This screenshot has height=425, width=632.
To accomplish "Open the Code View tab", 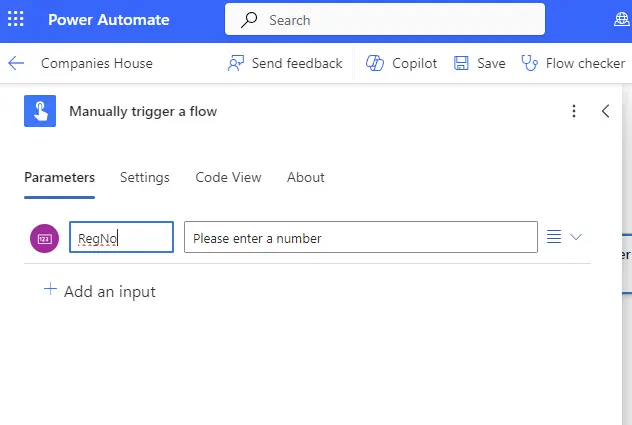I will pos(228,177).
